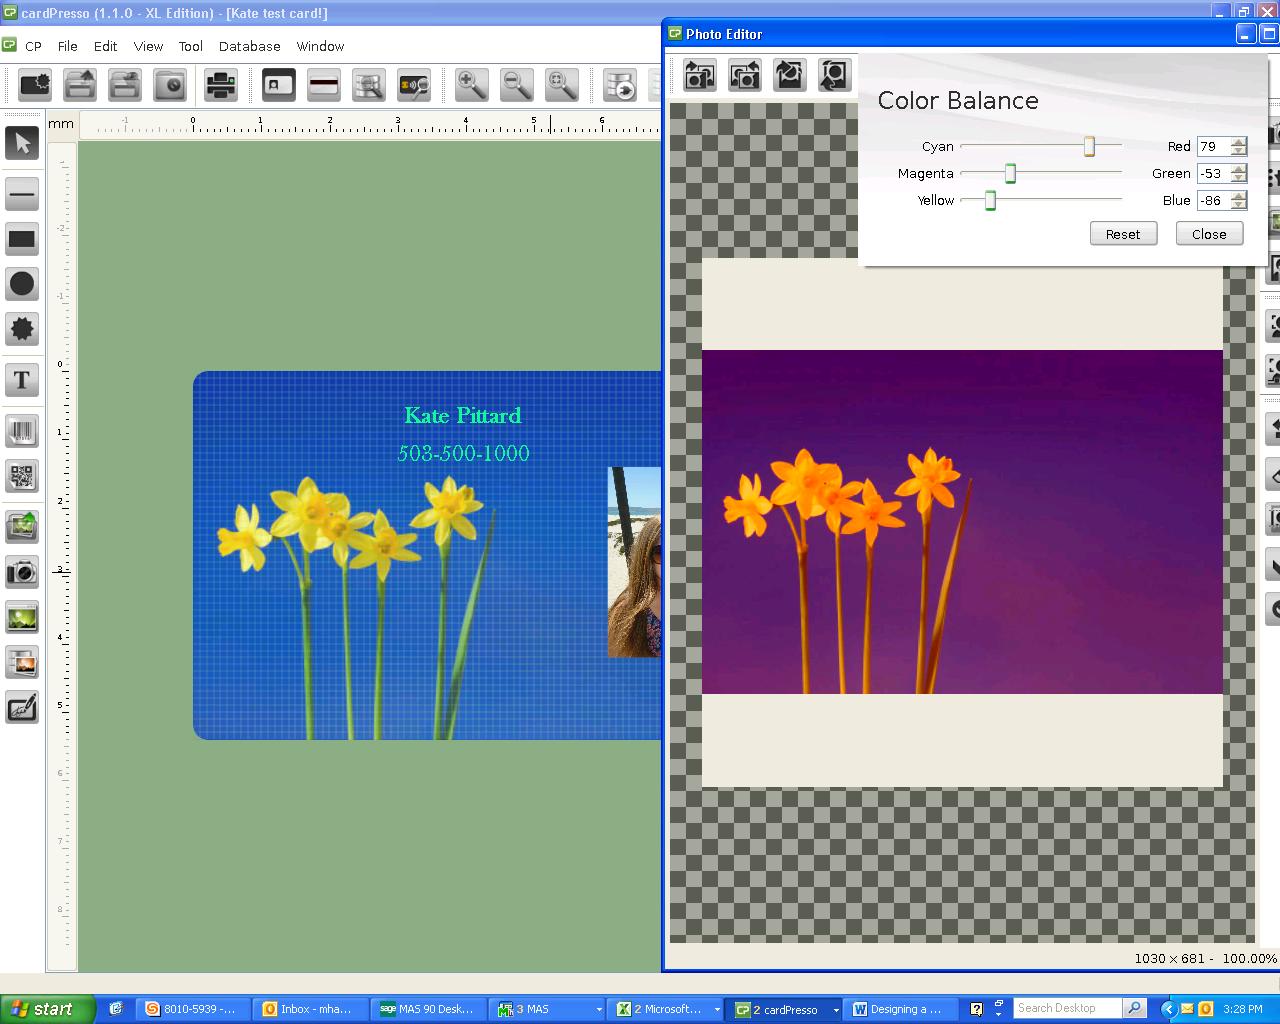Viewport: 1280px width, 1024px height.
Task: Click the Print toolbar icon
Action: click(x=220, y=85)
